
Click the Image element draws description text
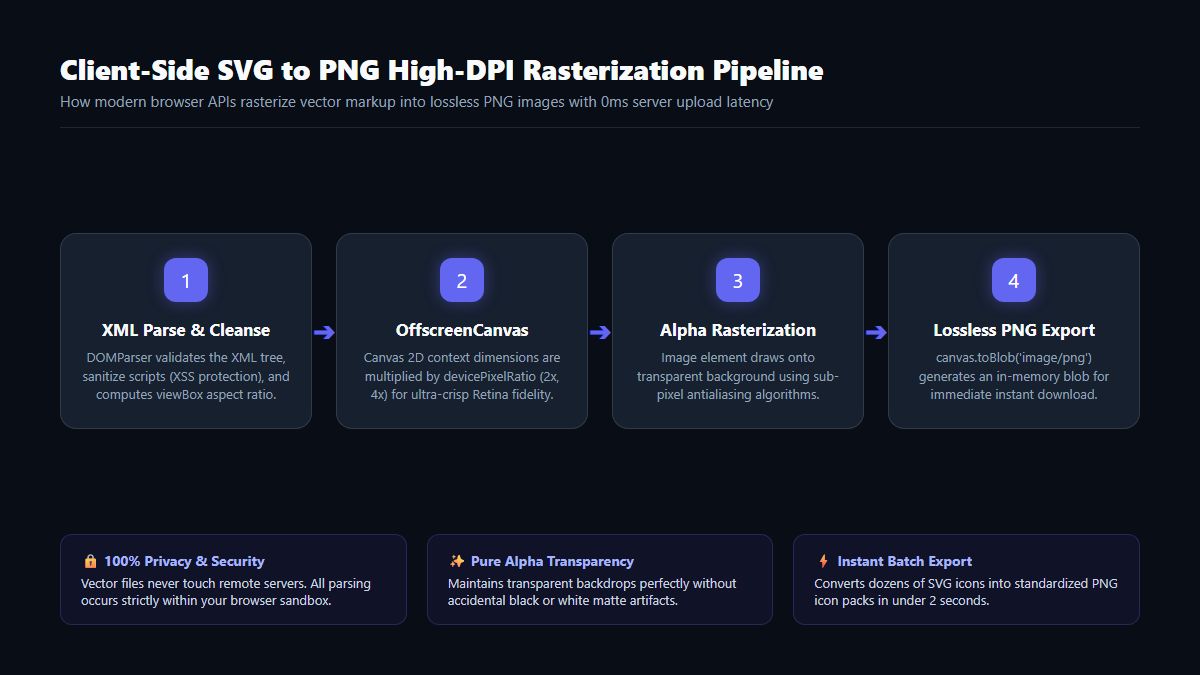coord(738,376)
